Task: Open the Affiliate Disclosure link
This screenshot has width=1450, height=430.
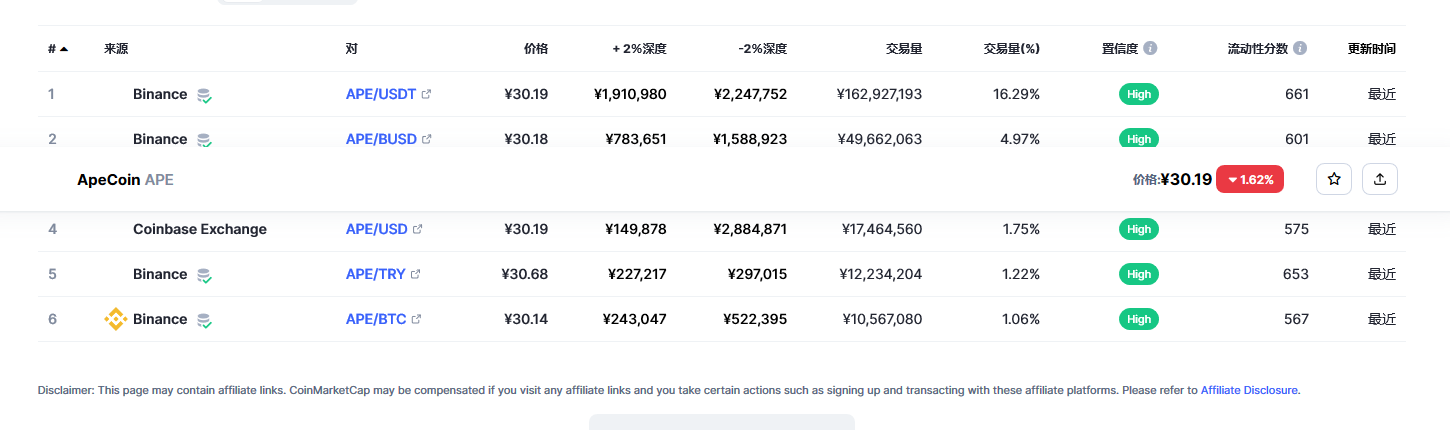Action: [1249, 390]
